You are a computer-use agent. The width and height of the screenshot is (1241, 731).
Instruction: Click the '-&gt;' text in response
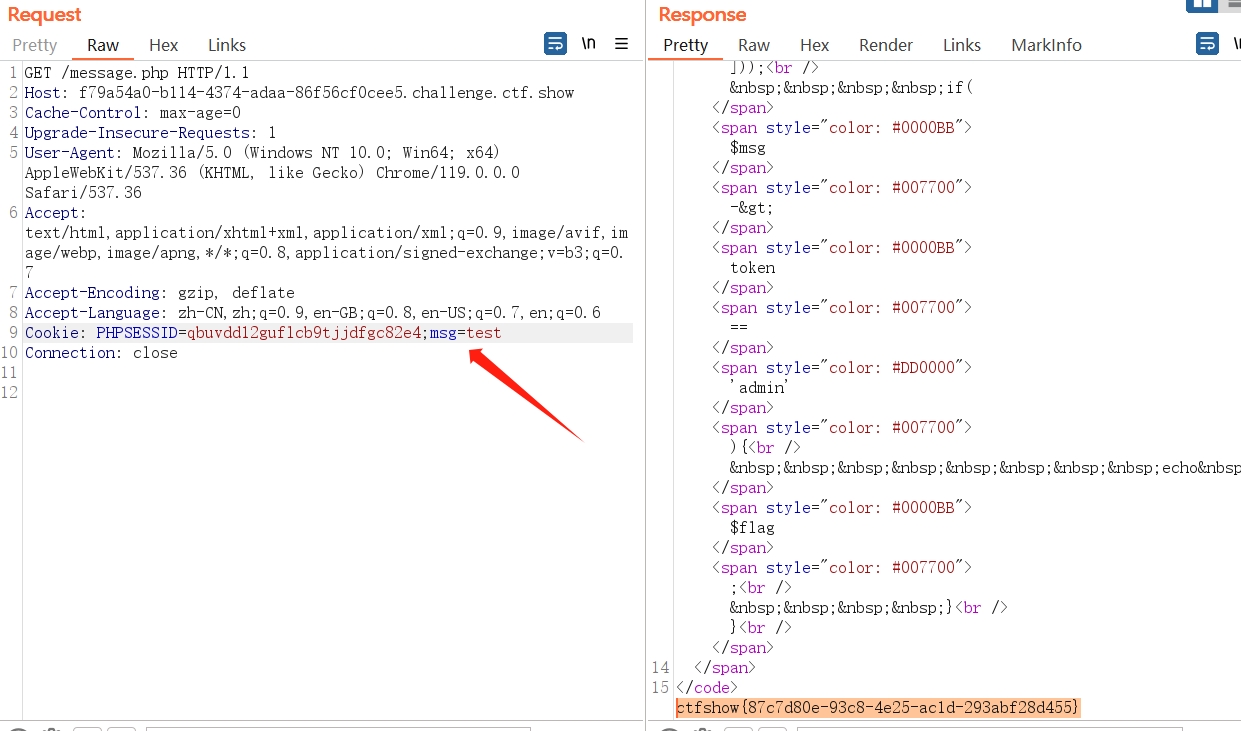[x=752, y=208]
